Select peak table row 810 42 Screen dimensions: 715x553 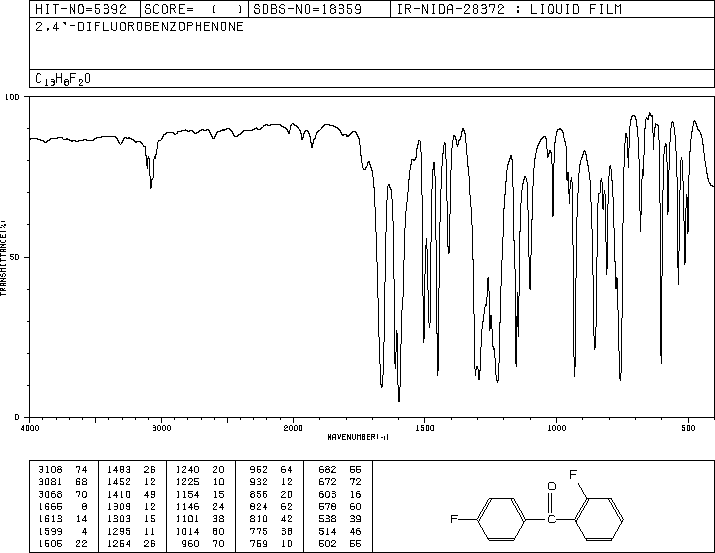(x=271, y=519)
